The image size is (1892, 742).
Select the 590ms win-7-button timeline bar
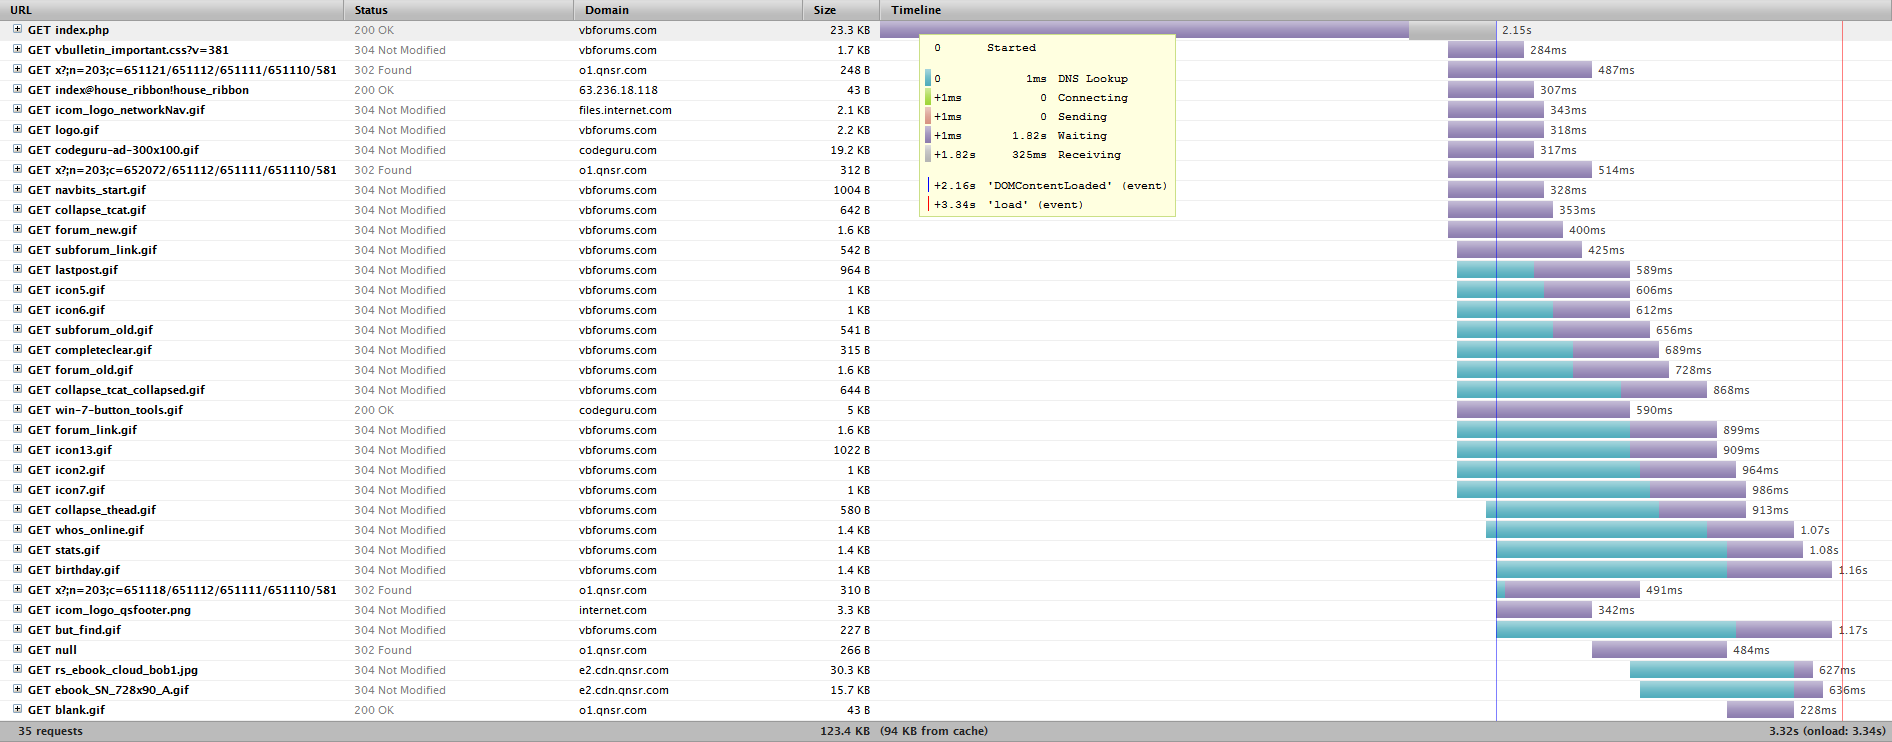[1543, 410]
